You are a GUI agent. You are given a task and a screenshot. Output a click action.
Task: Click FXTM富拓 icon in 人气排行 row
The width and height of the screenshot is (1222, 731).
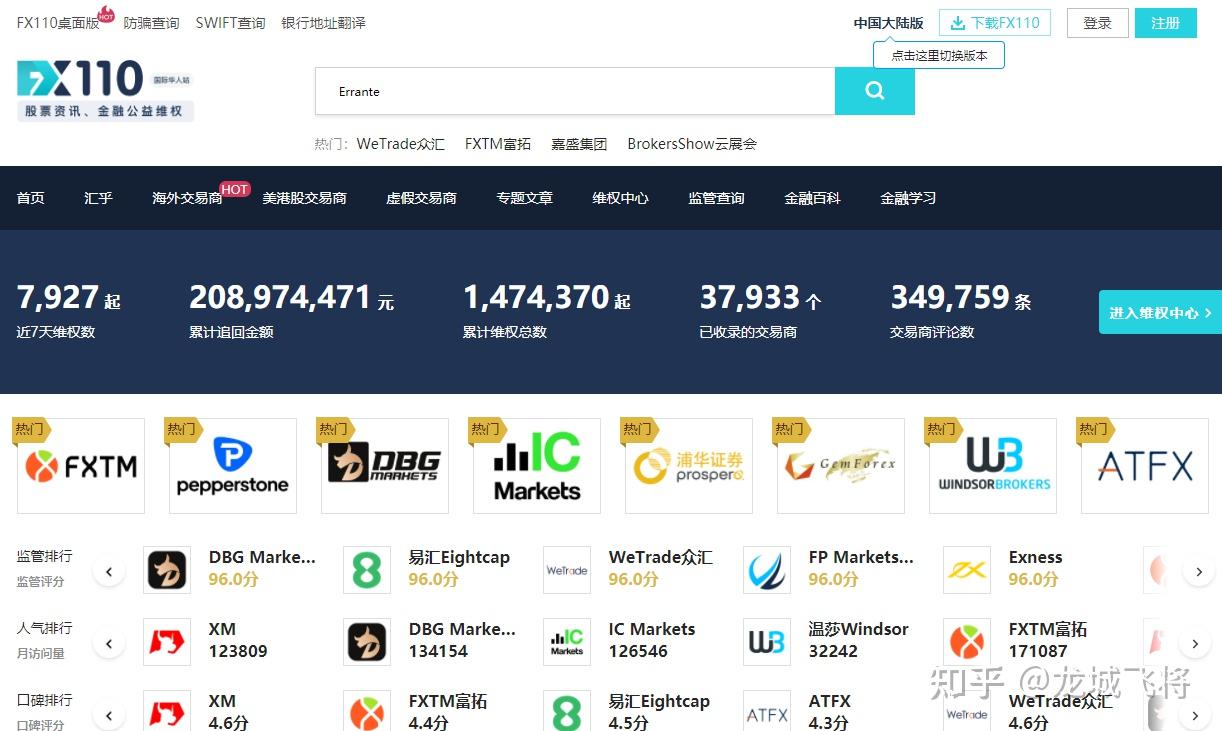click(x=967, y=642)
